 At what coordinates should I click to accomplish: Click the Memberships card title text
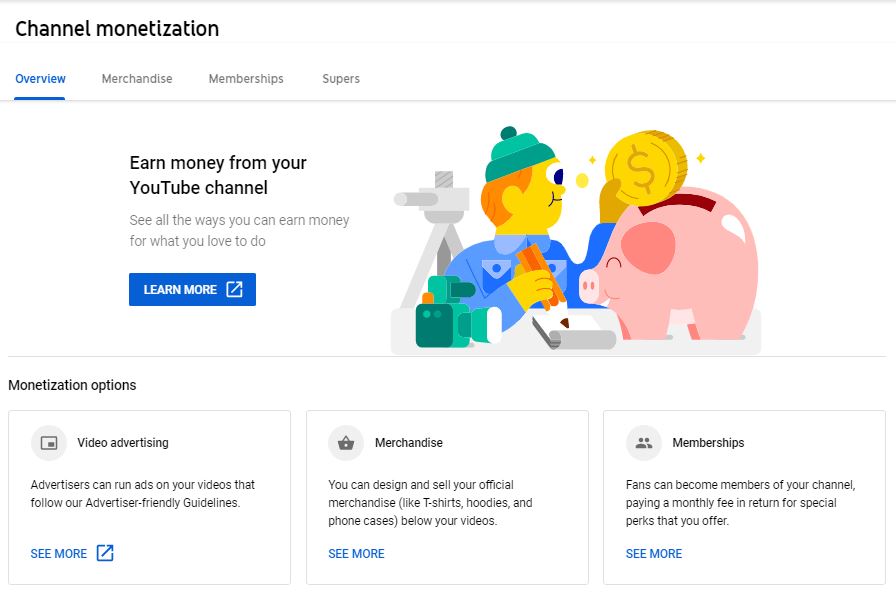709,443
